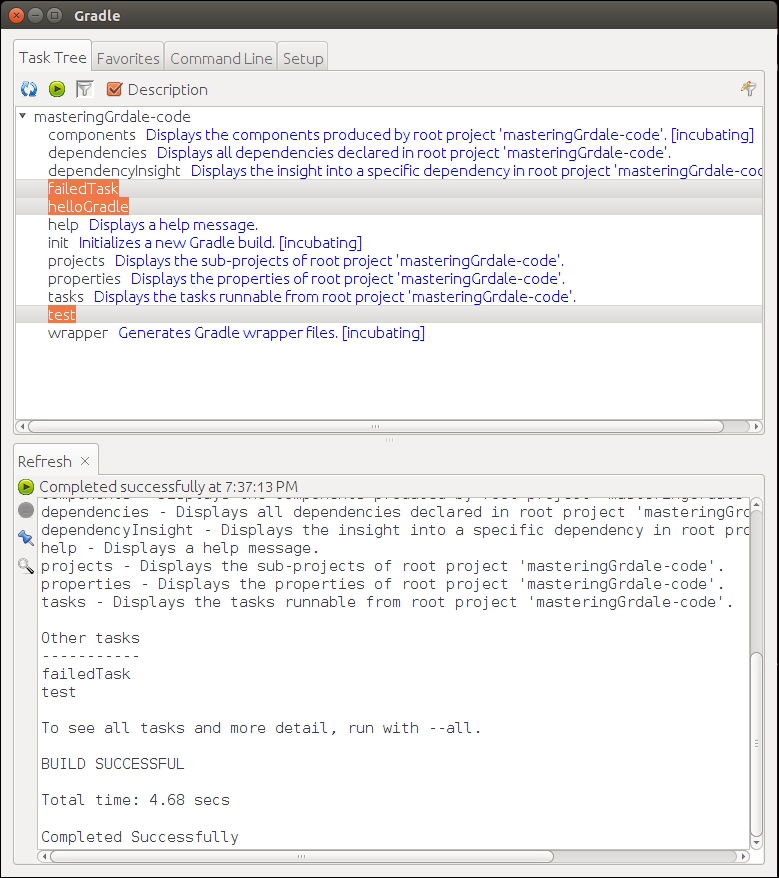Open the Favorites tab

point(128,58)
